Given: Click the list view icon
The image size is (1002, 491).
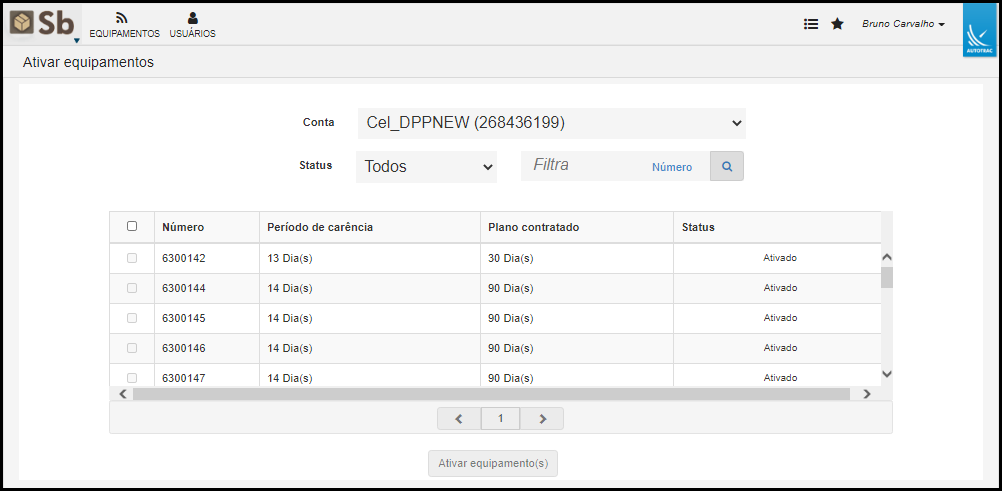Looking at the screenshot, I should tap(811, 24).
